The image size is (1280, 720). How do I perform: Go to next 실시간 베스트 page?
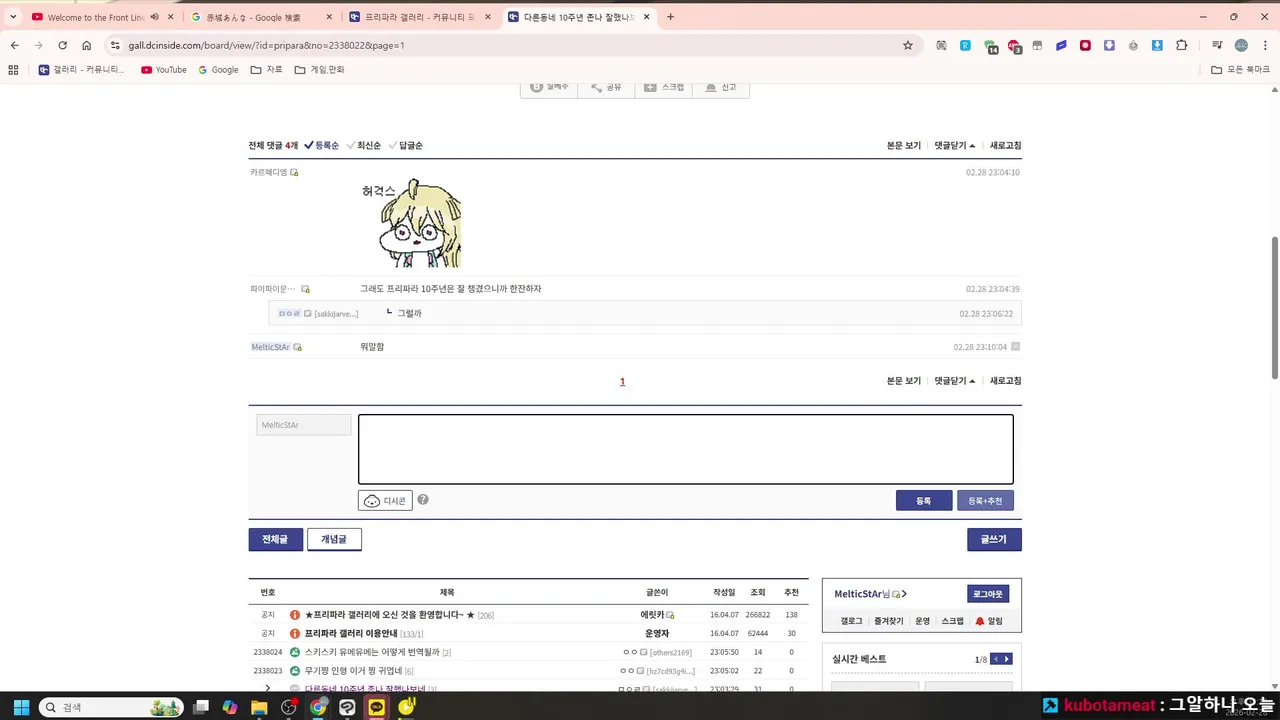click(x=1007, y=659)
